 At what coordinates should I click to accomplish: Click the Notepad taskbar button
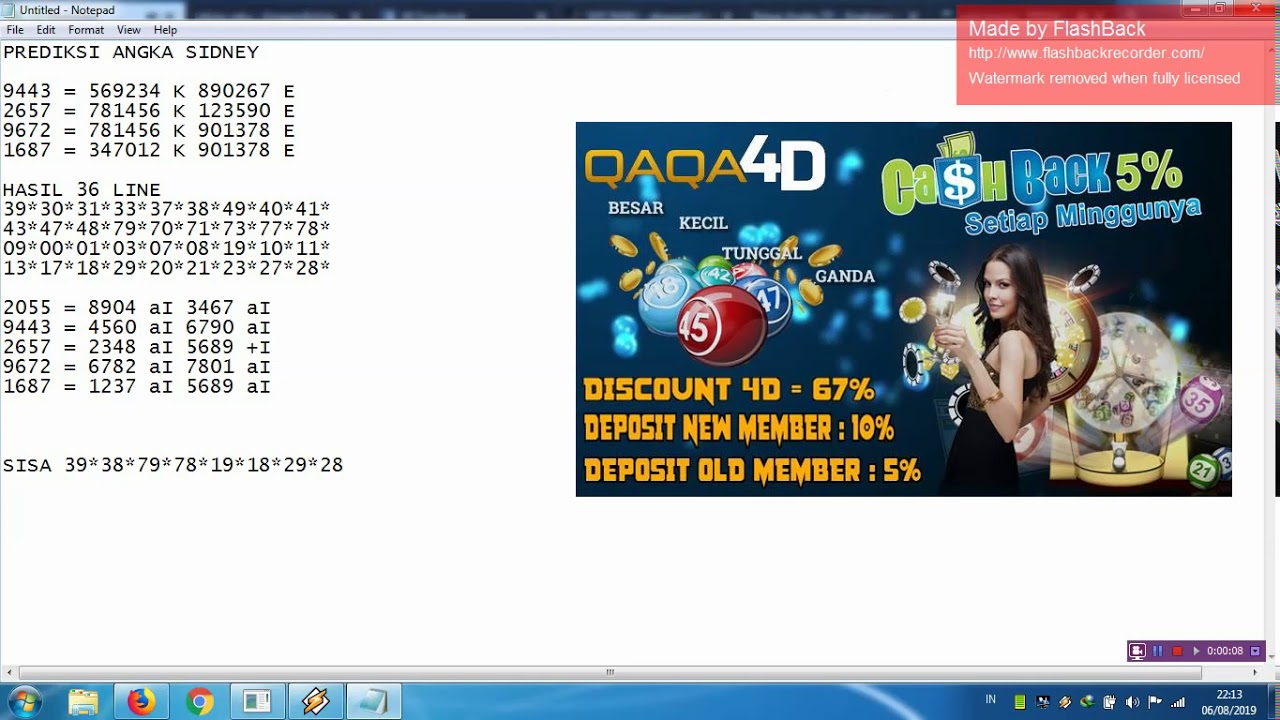click(373, 702)
